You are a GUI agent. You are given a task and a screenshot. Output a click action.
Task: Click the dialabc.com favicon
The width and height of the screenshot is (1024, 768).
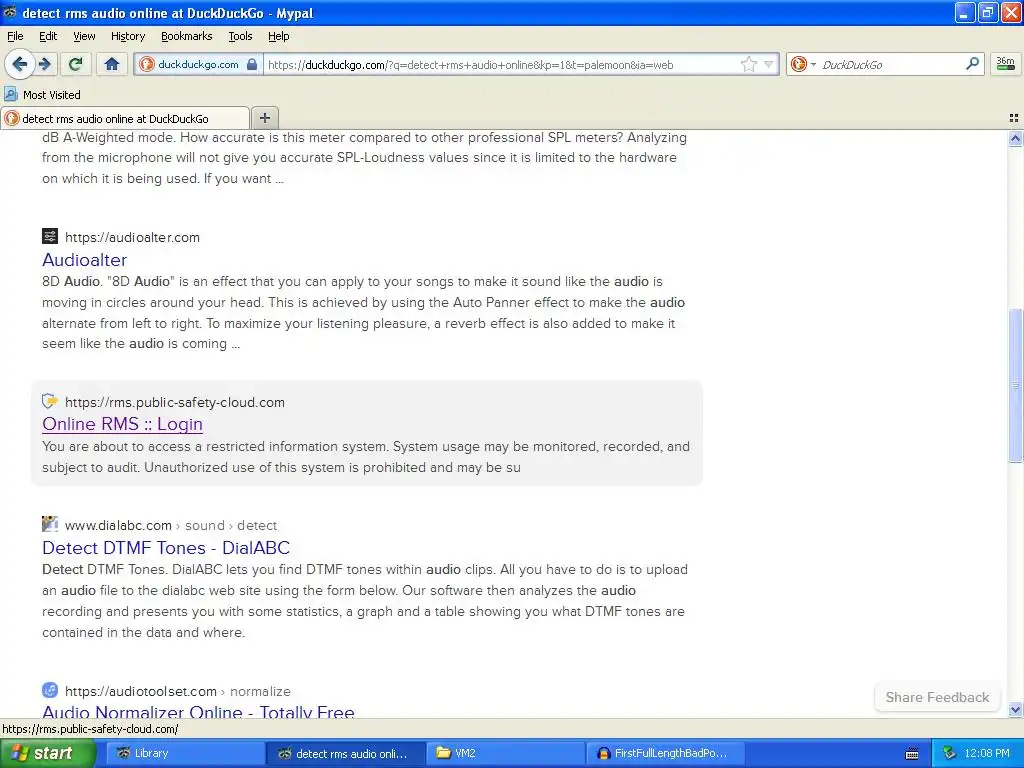coord(50,524)
